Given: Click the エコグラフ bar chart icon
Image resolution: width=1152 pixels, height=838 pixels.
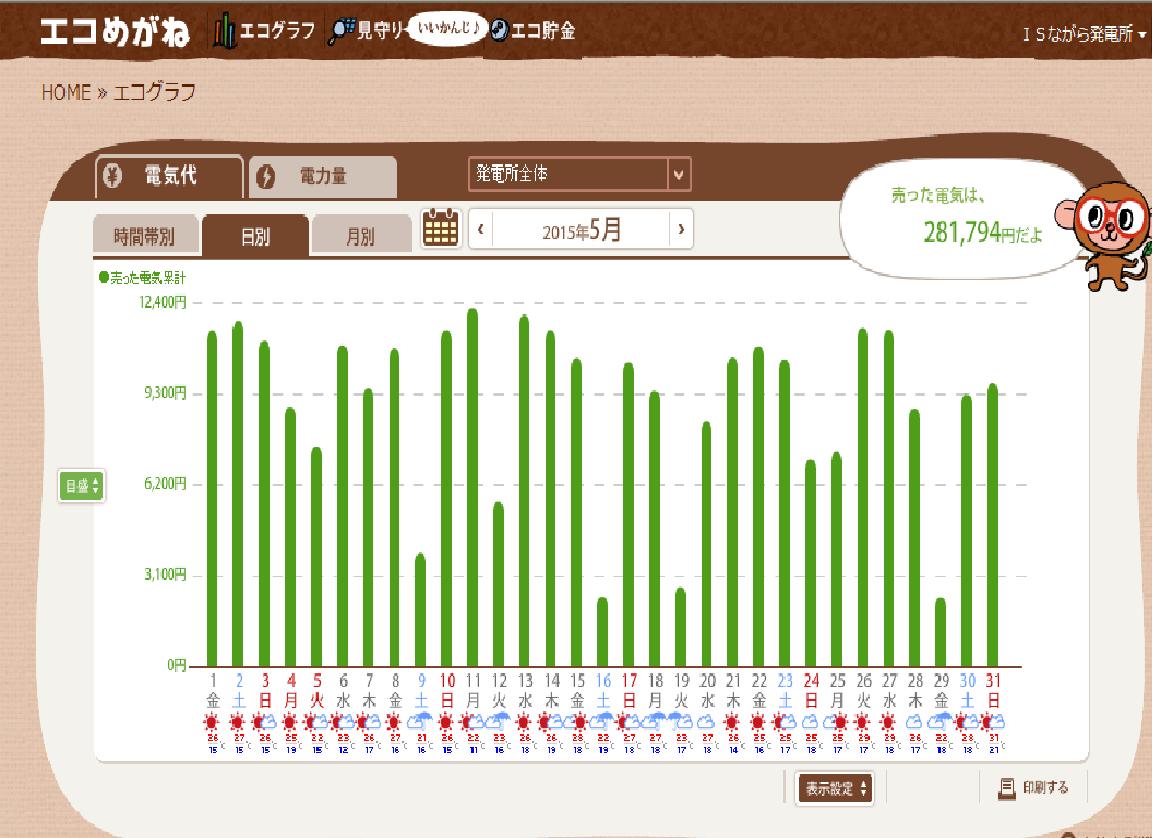Looking at the screenshot, I should click(226, 32).
